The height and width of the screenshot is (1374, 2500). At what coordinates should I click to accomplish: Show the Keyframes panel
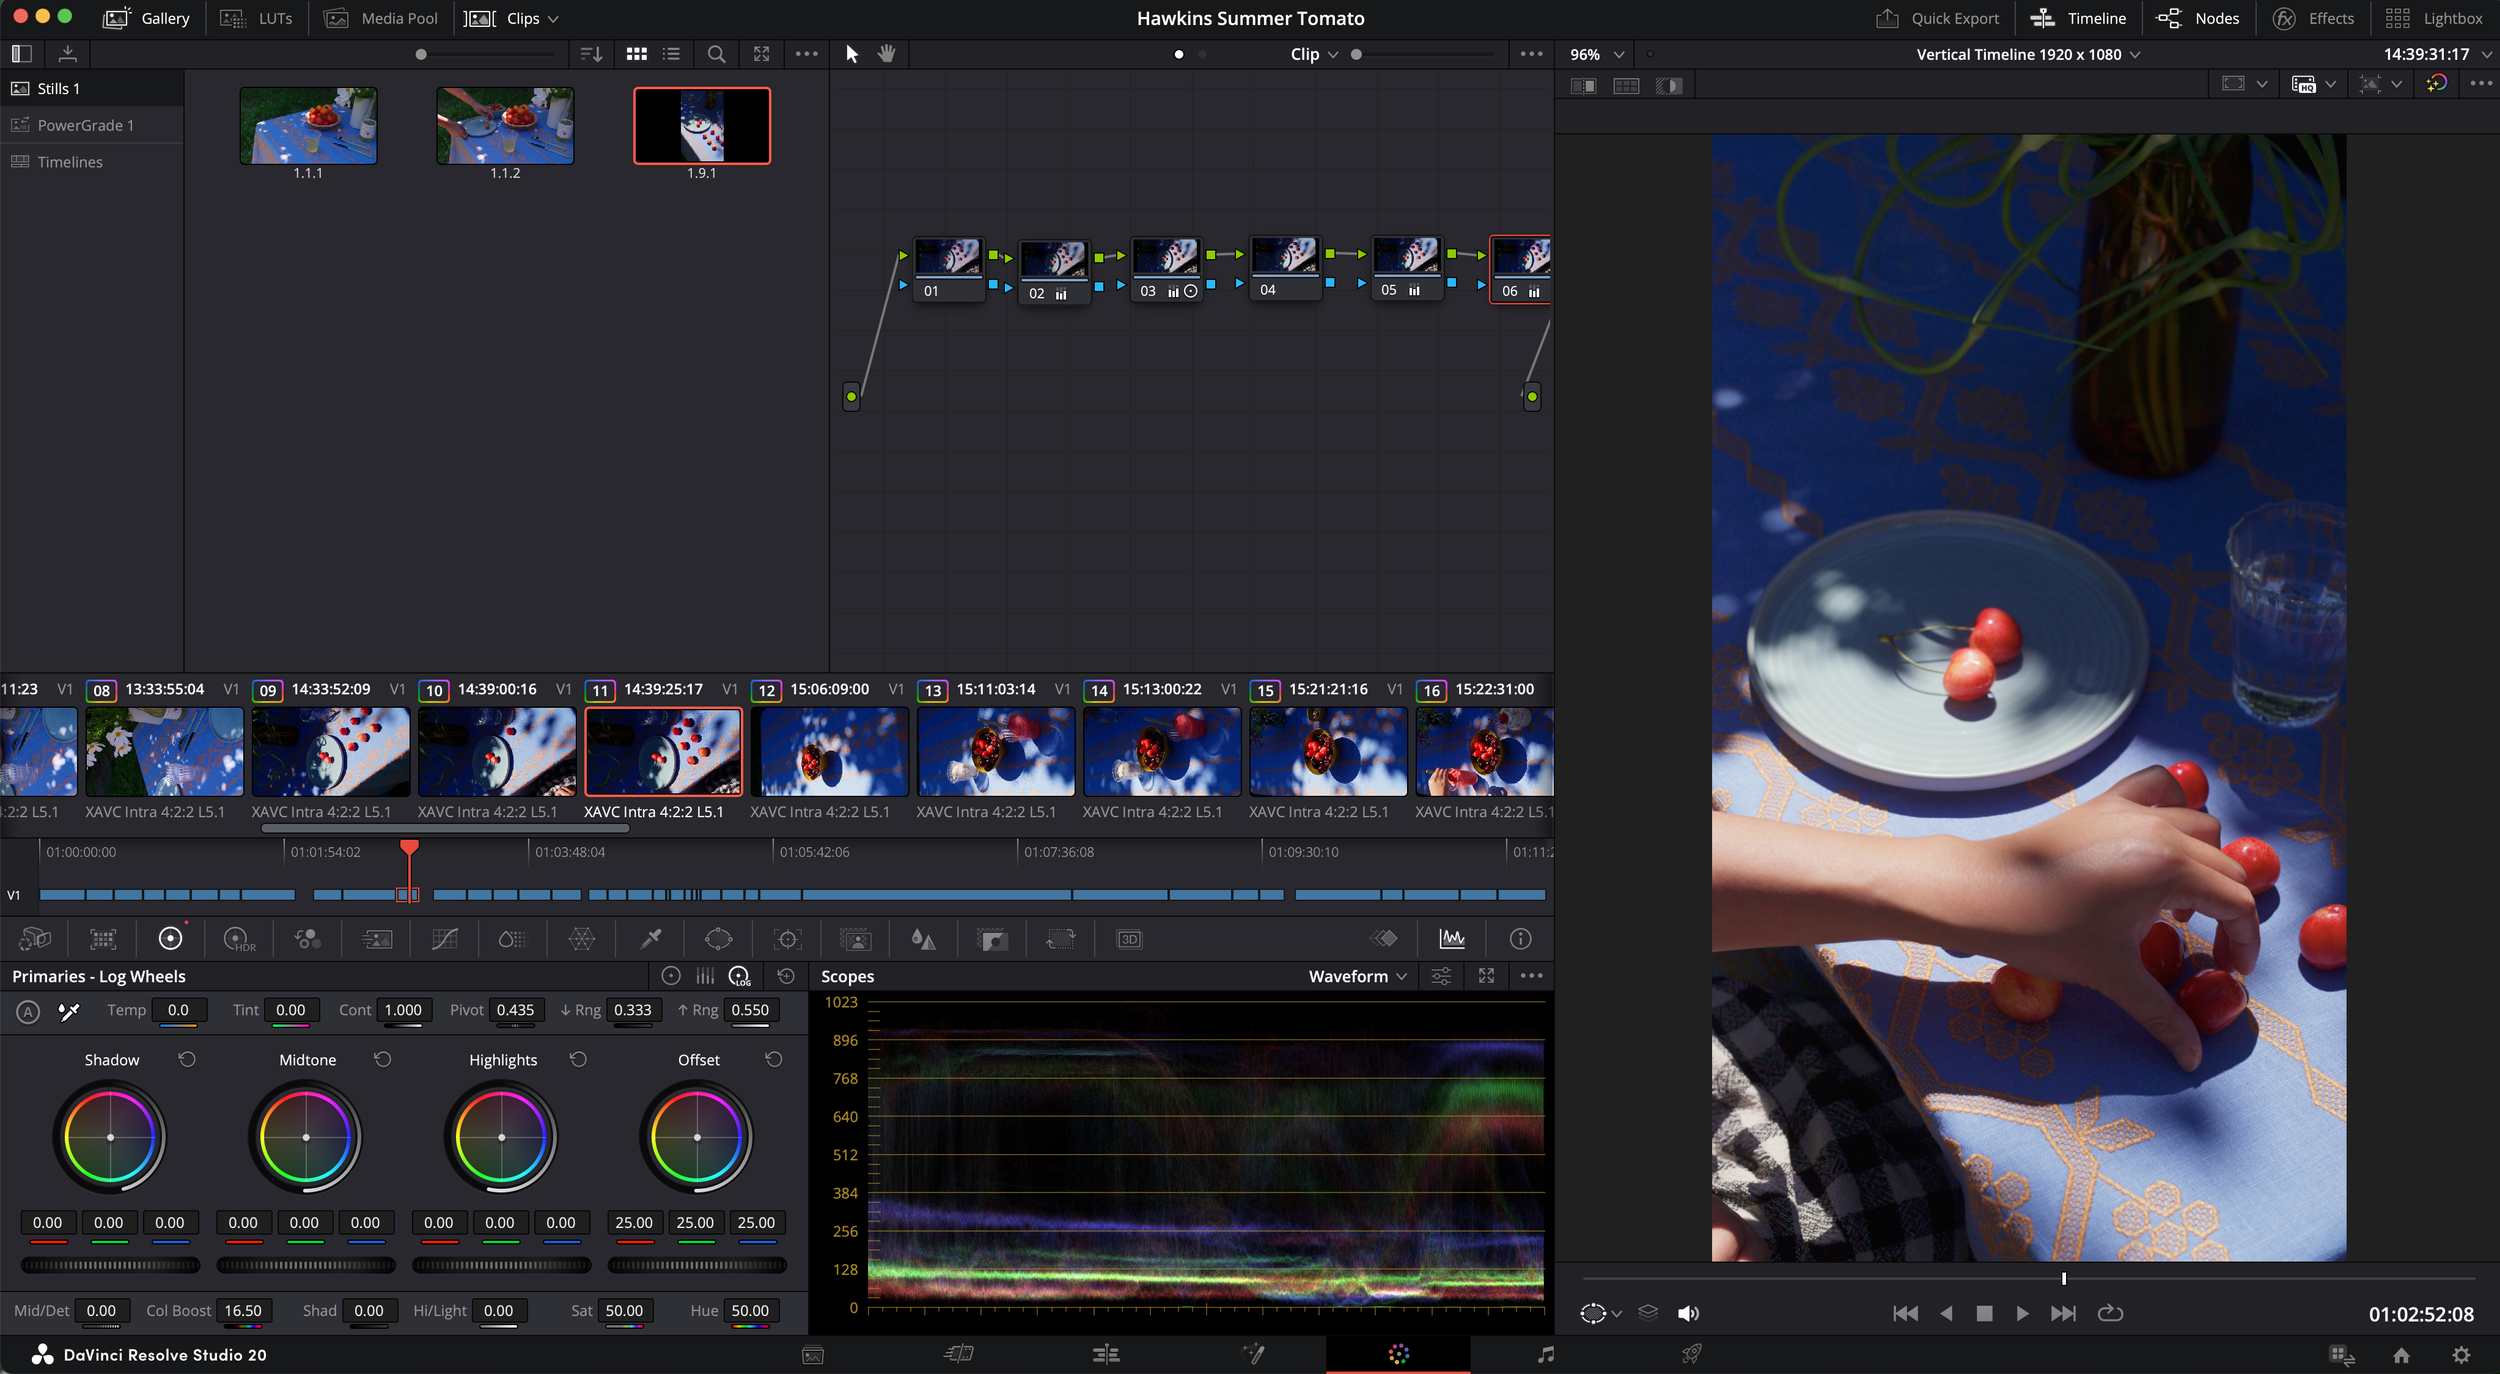1384,938
